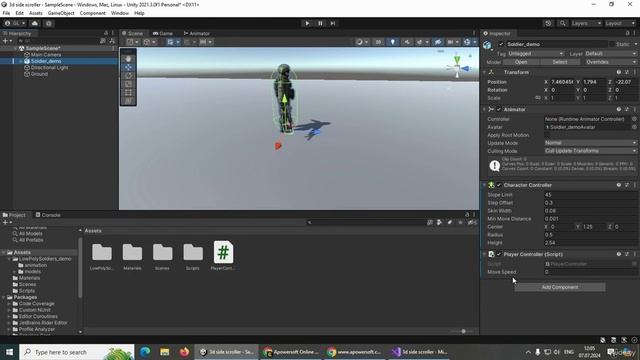Open the Window menu
The width and height of the screenshot is (640, 360).
120,13
